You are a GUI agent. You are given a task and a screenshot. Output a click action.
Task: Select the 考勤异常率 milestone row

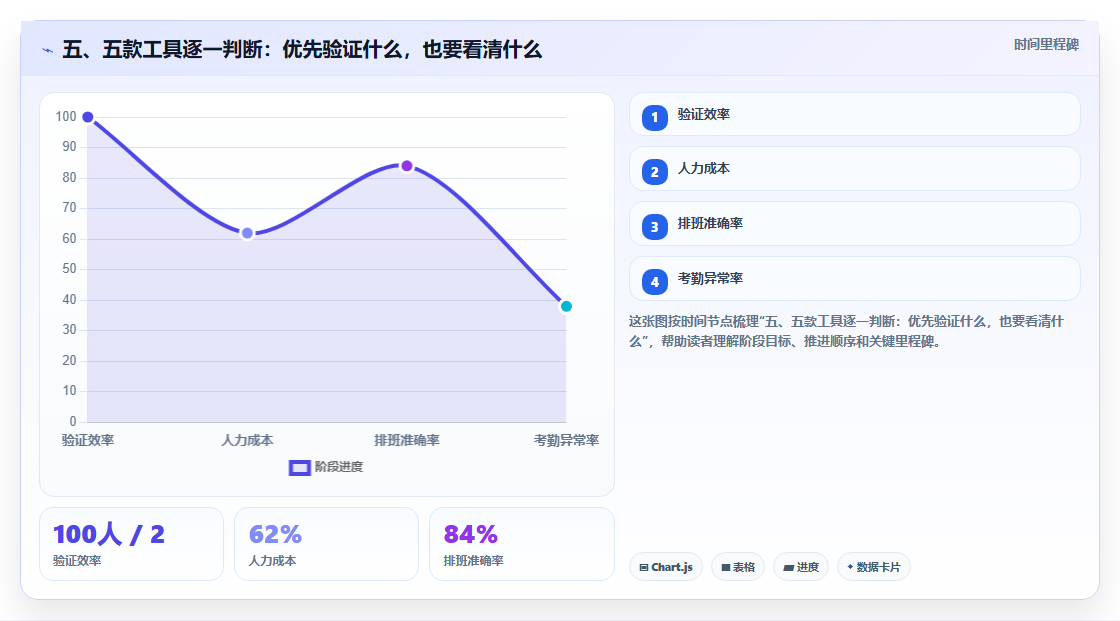pyautogui.click(x=854, y=279)
